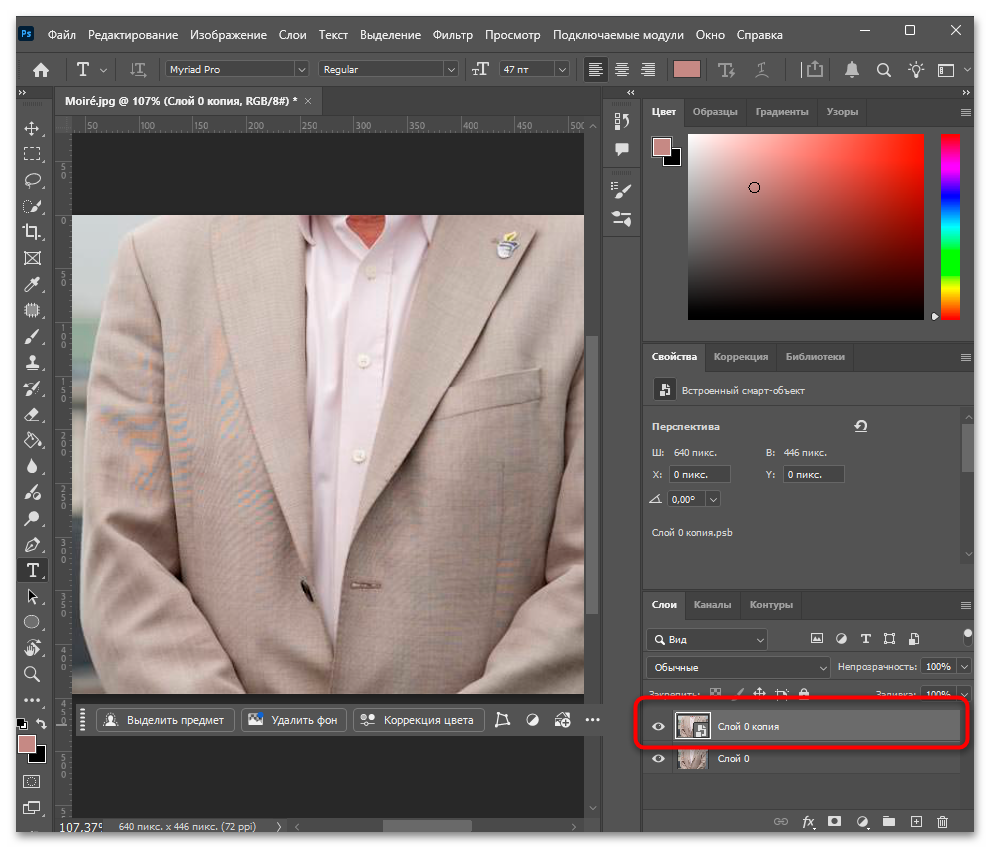Screen dimensions: 990x848
Task: Open the Обычные blend mode dropdown
Action: coord(737,667)
